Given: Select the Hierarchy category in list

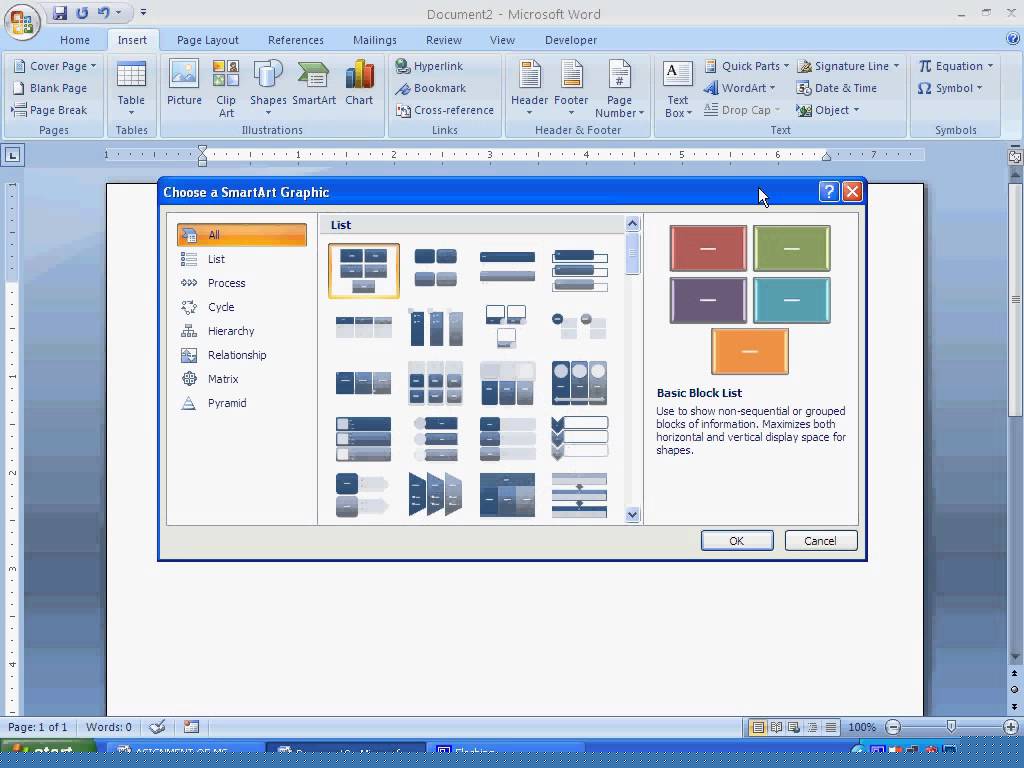Looking at the screenshot, I should pos(230,331).
